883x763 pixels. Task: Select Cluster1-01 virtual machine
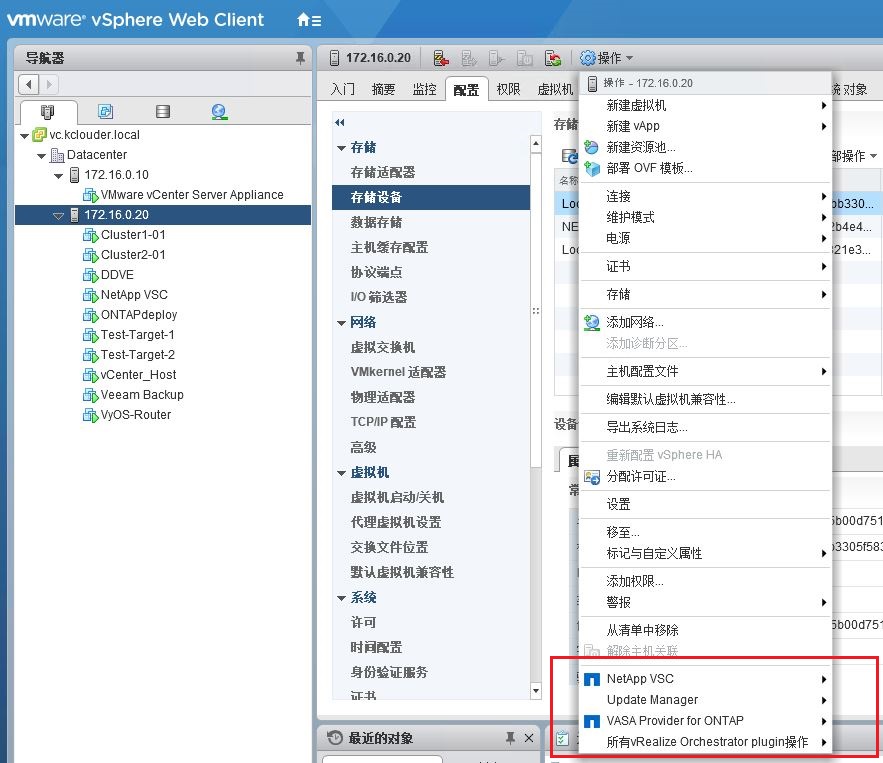tap(133, 235)
